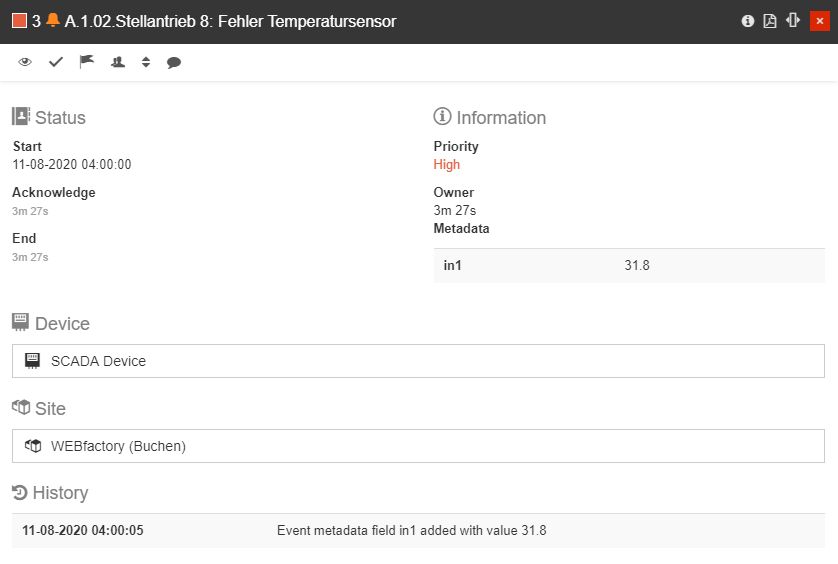
Task: Click the flag icon in toolbar
Action: [87, 62]
